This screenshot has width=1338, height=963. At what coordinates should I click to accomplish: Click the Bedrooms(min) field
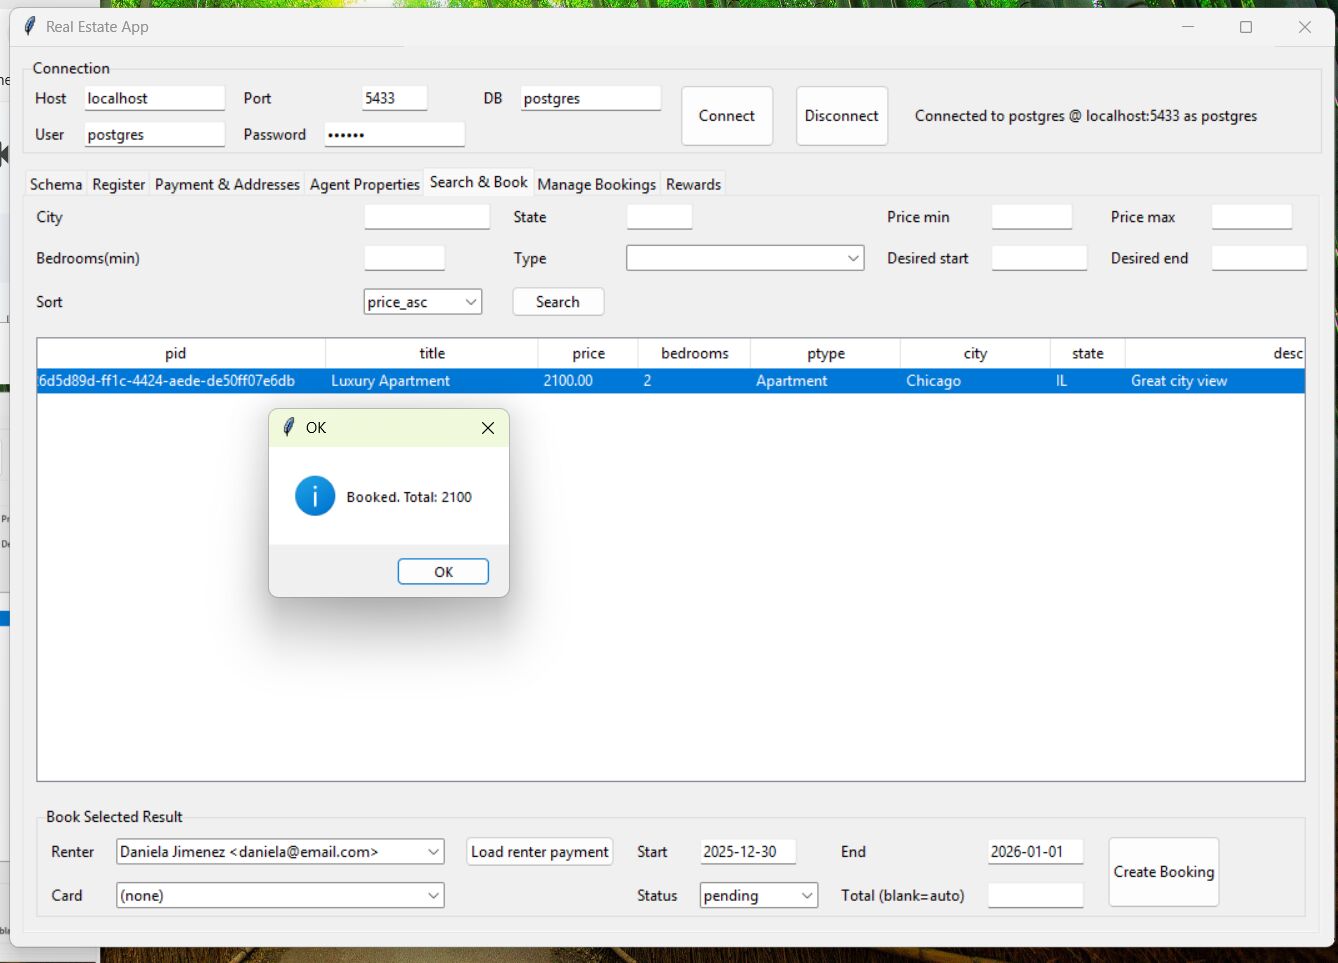point(404,258)
